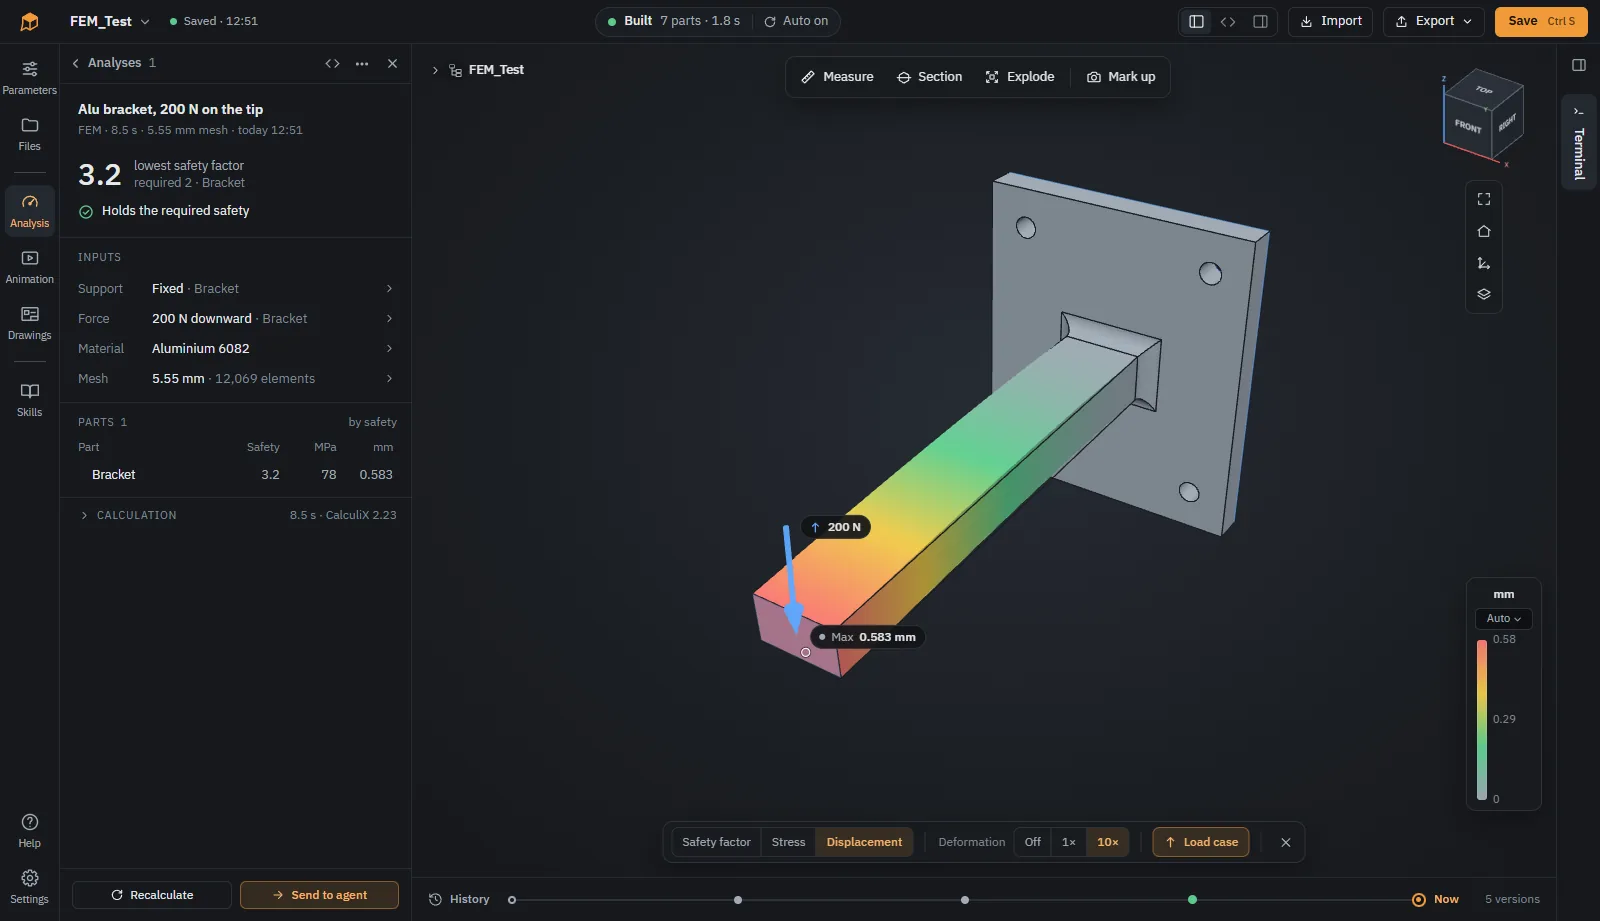The height and width of the screenshot is (921, 1600).
Task: Open the Auto scale dropdown in legend
Action: [x=1503, y=619]
